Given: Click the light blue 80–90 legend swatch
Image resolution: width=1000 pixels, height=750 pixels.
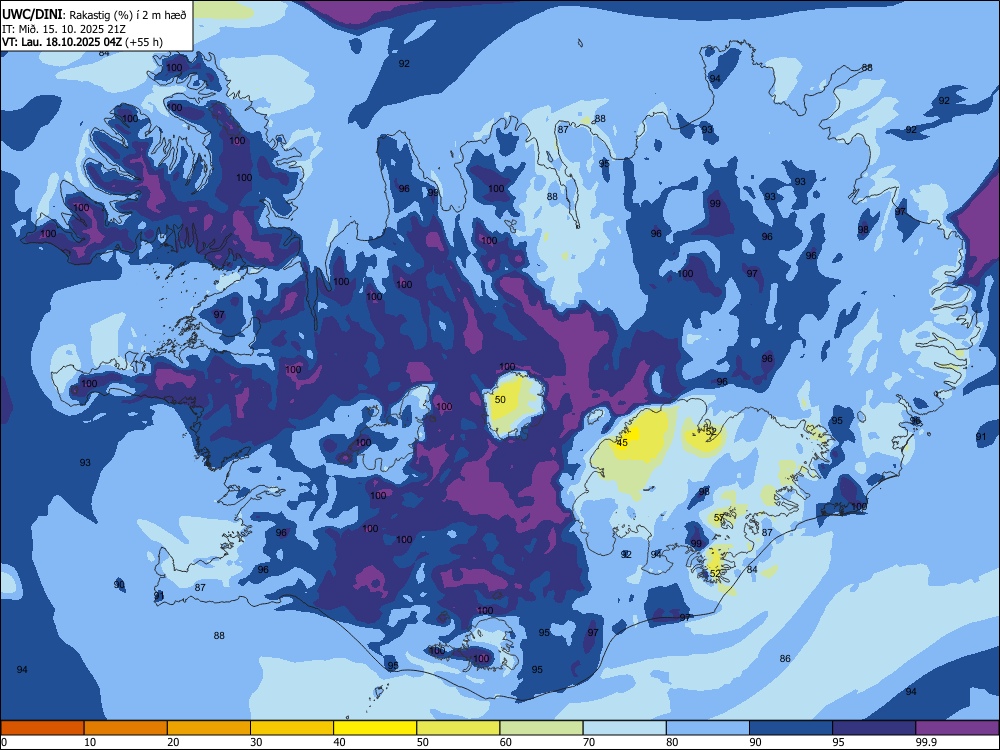Looking at the screenshot, I should coord(708,728).
